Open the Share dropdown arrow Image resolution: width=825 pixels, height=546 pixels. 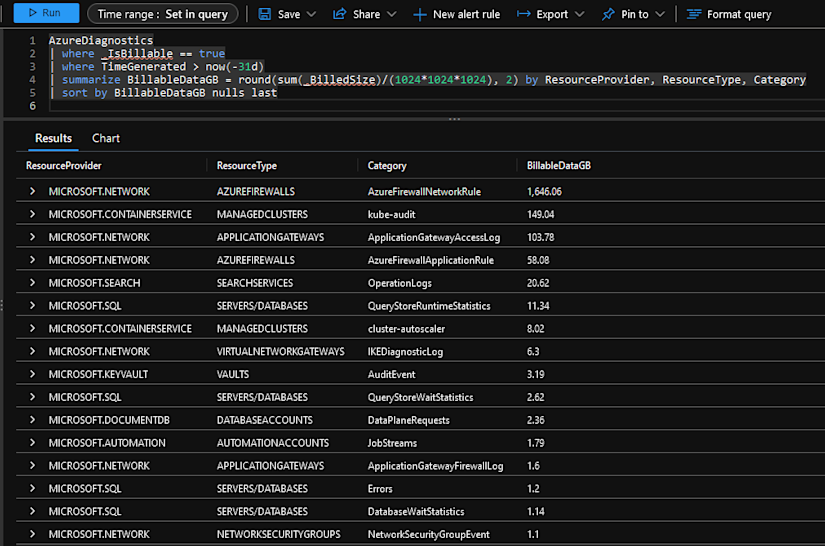(391, 14)
